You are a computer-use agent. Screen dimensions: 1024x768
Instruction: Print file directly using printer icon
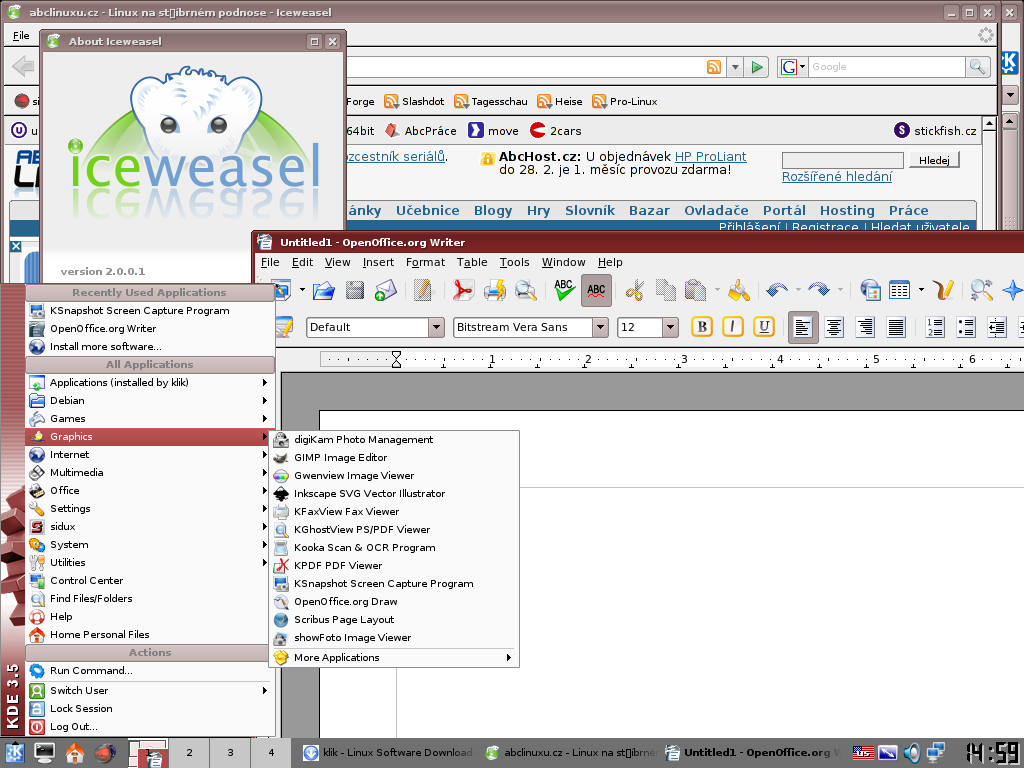point(494,290)
